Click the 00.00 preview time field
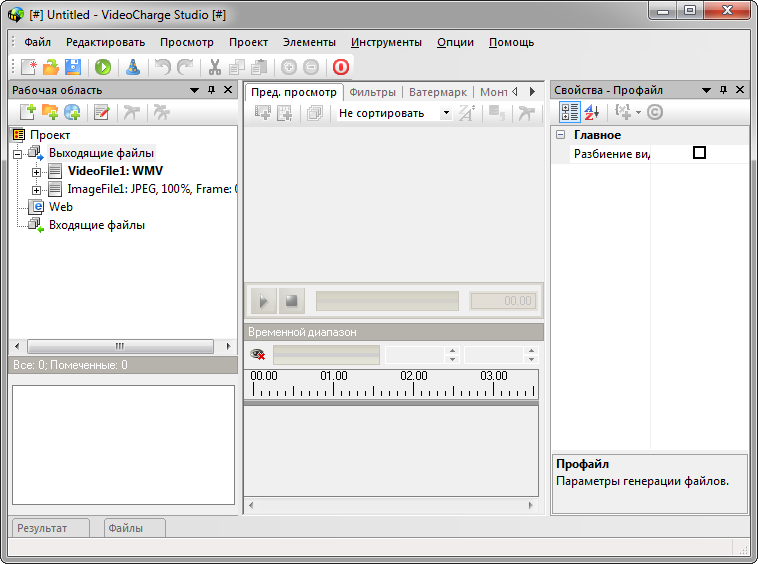758x564 pixels. pyautogui.click(x=503, y=301)
